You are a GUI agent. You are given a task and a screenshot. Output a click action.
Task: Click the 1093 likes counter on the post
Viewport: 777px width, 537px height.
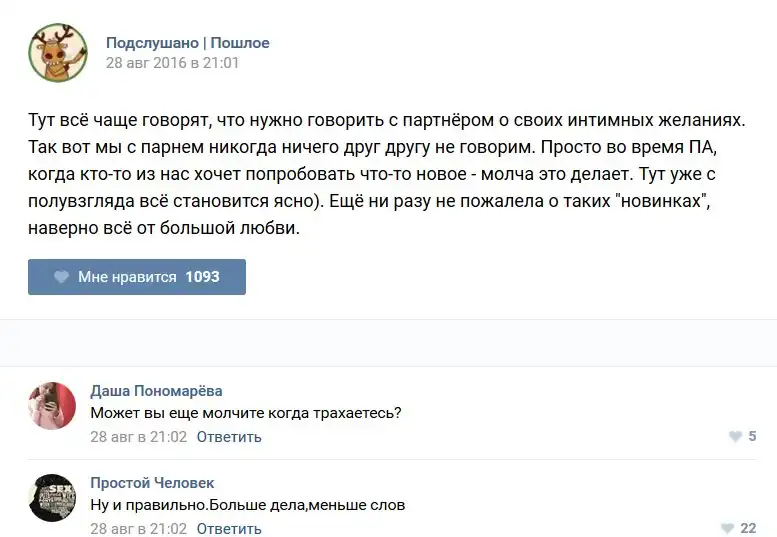202,277
